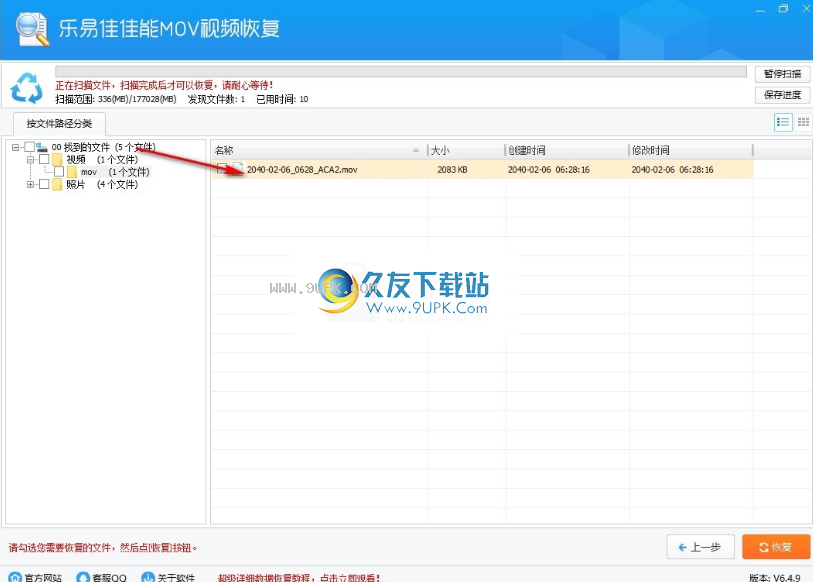The height and width of the screenshot is (582, 813).
Task: Restore the application window size
Action: click(783, 8)
